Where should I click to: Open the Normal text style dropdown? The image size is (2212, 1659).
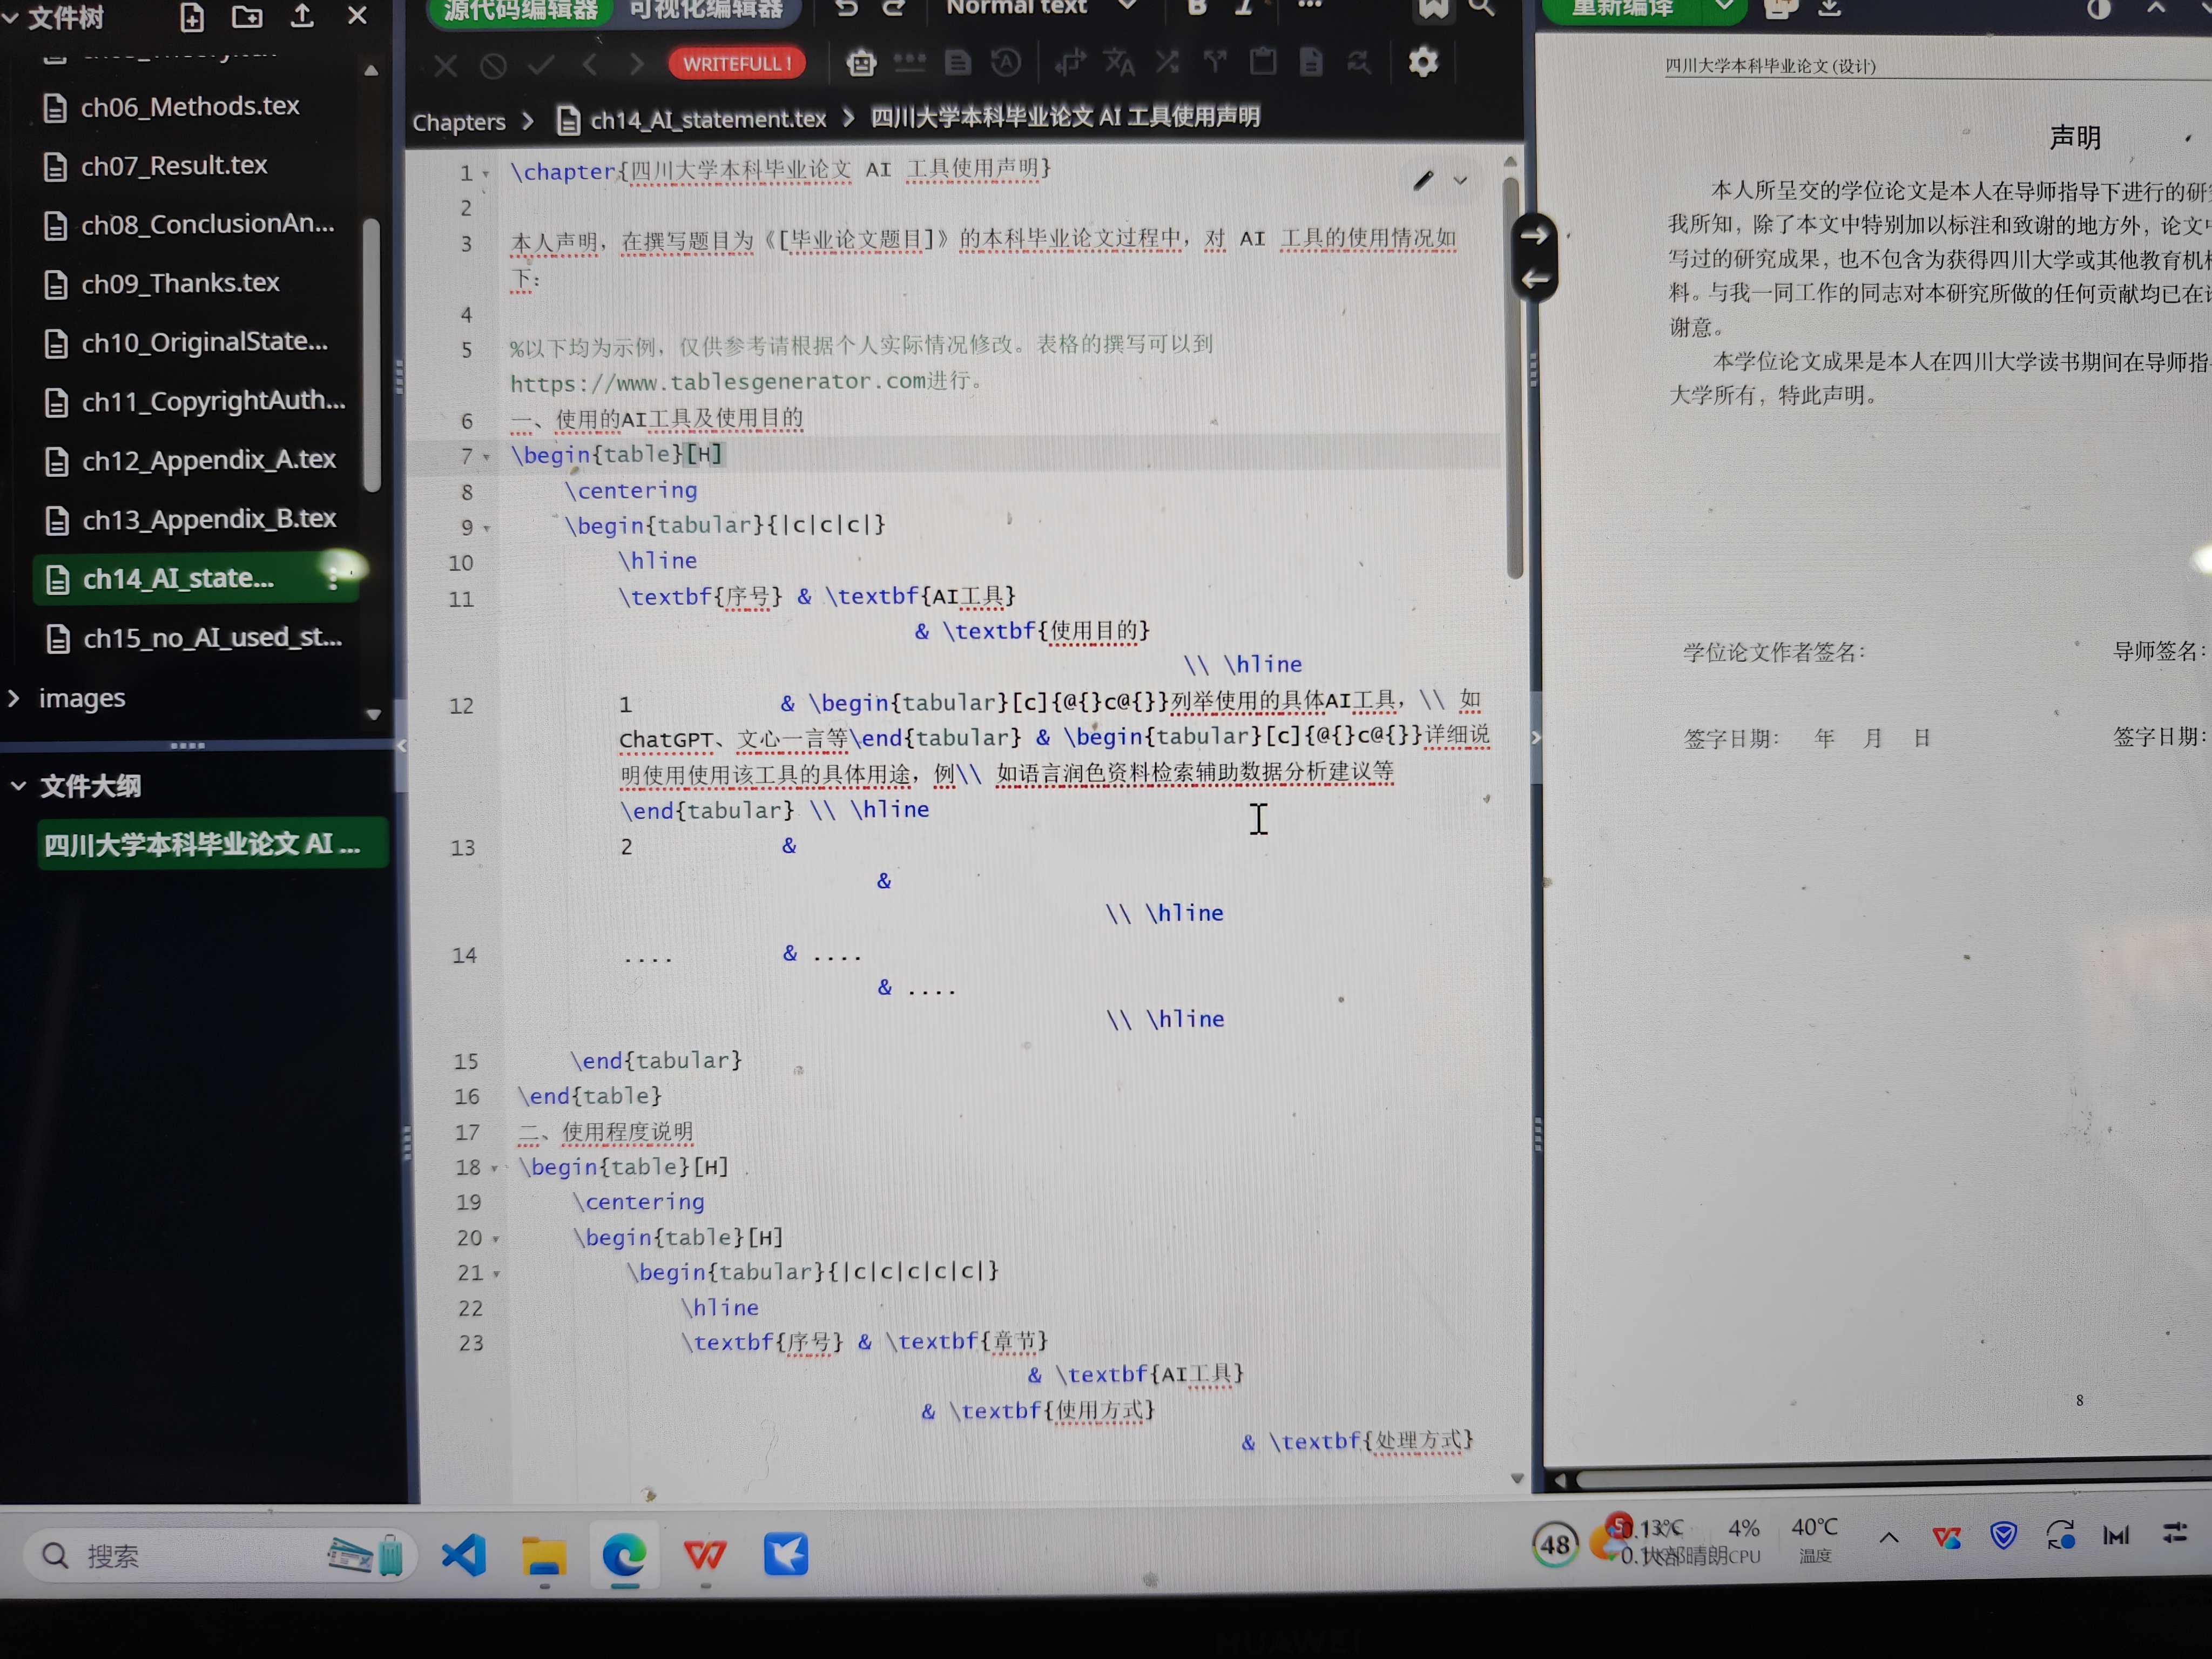pos(1040,8)
